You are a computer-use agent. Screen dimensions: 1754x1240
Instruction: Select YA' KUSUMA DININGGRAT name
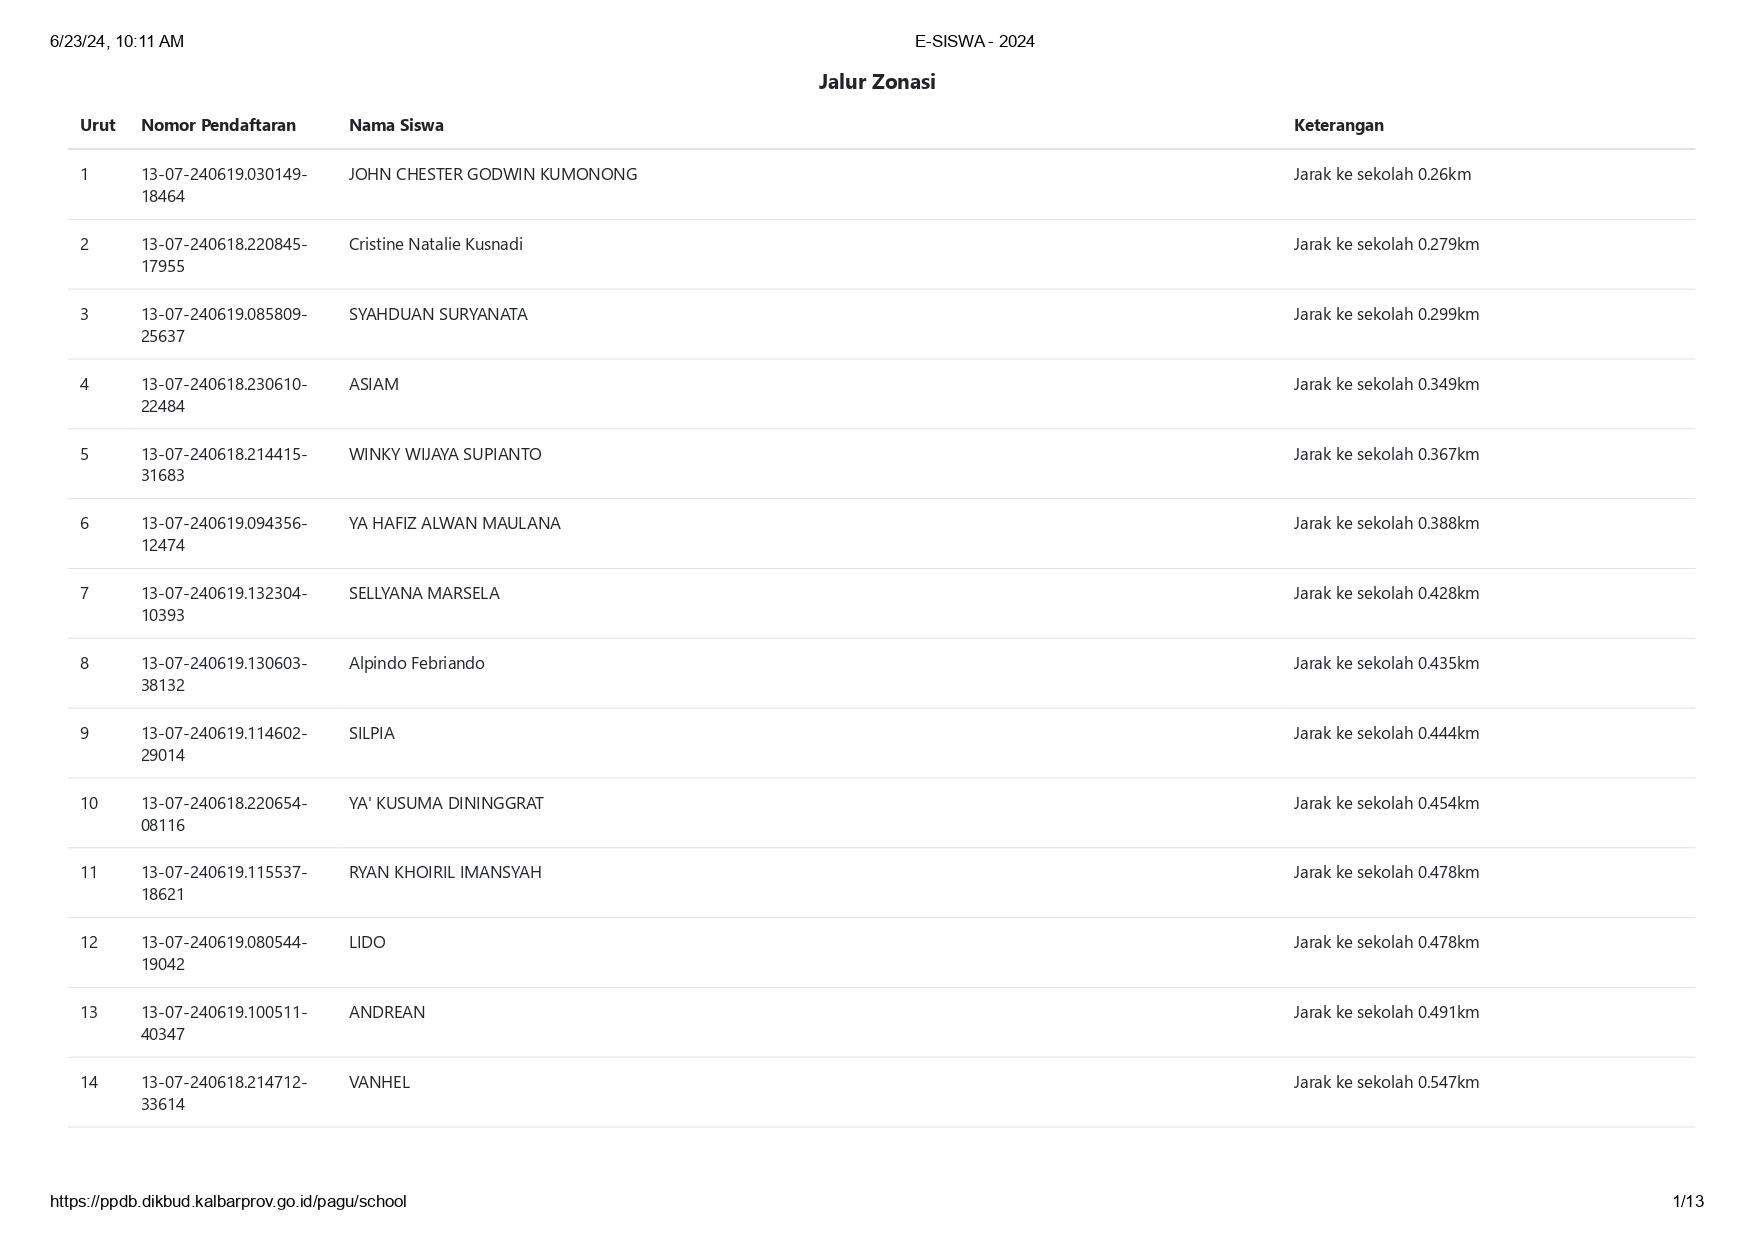point(446,803)
